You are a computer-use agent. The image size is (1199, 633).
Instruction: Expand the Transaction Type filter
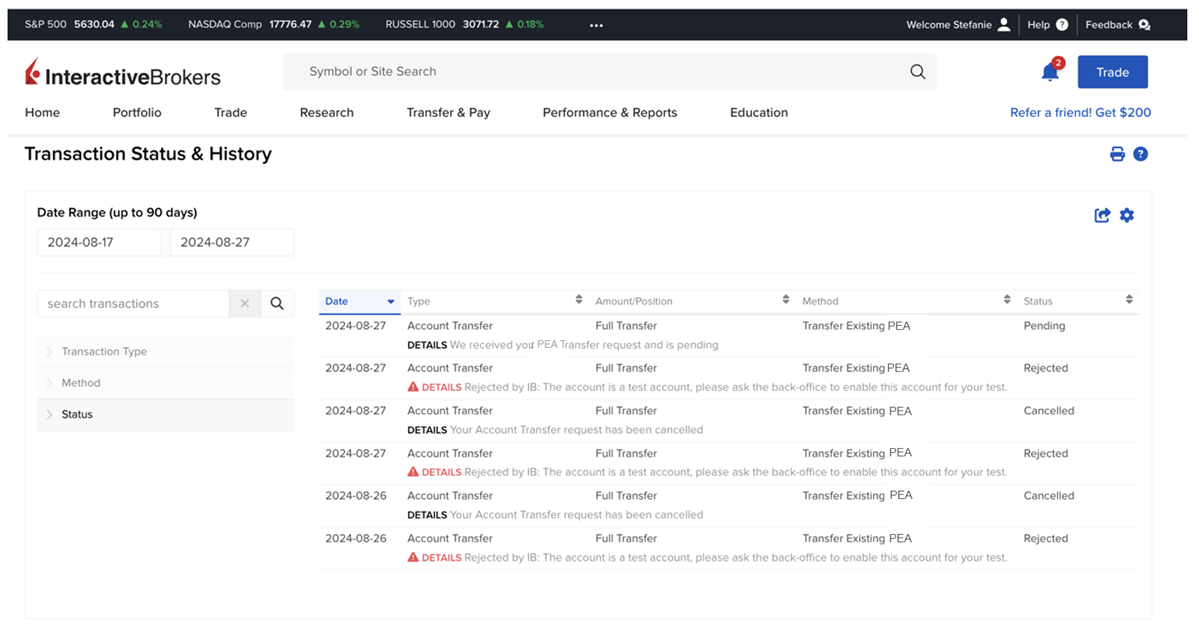[x=165, y=352]
